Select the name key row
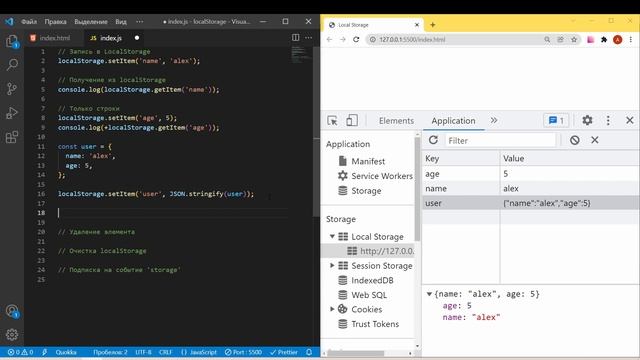 tap(531, 189)
